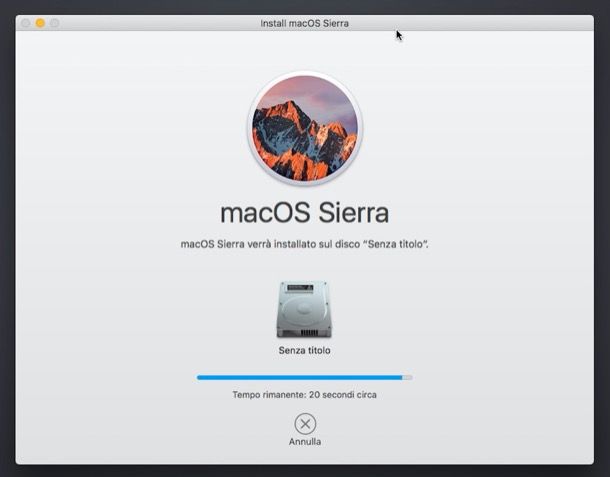Click the "verrà installato sul disco" message
The width and height of the screenshot is (610, 477).
tap(305, 244)
